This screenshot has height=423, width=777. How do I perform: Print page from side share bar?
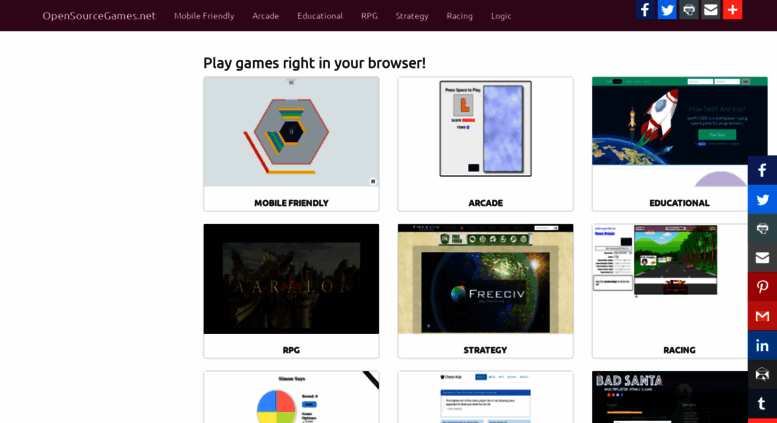[x=762, y=228]
